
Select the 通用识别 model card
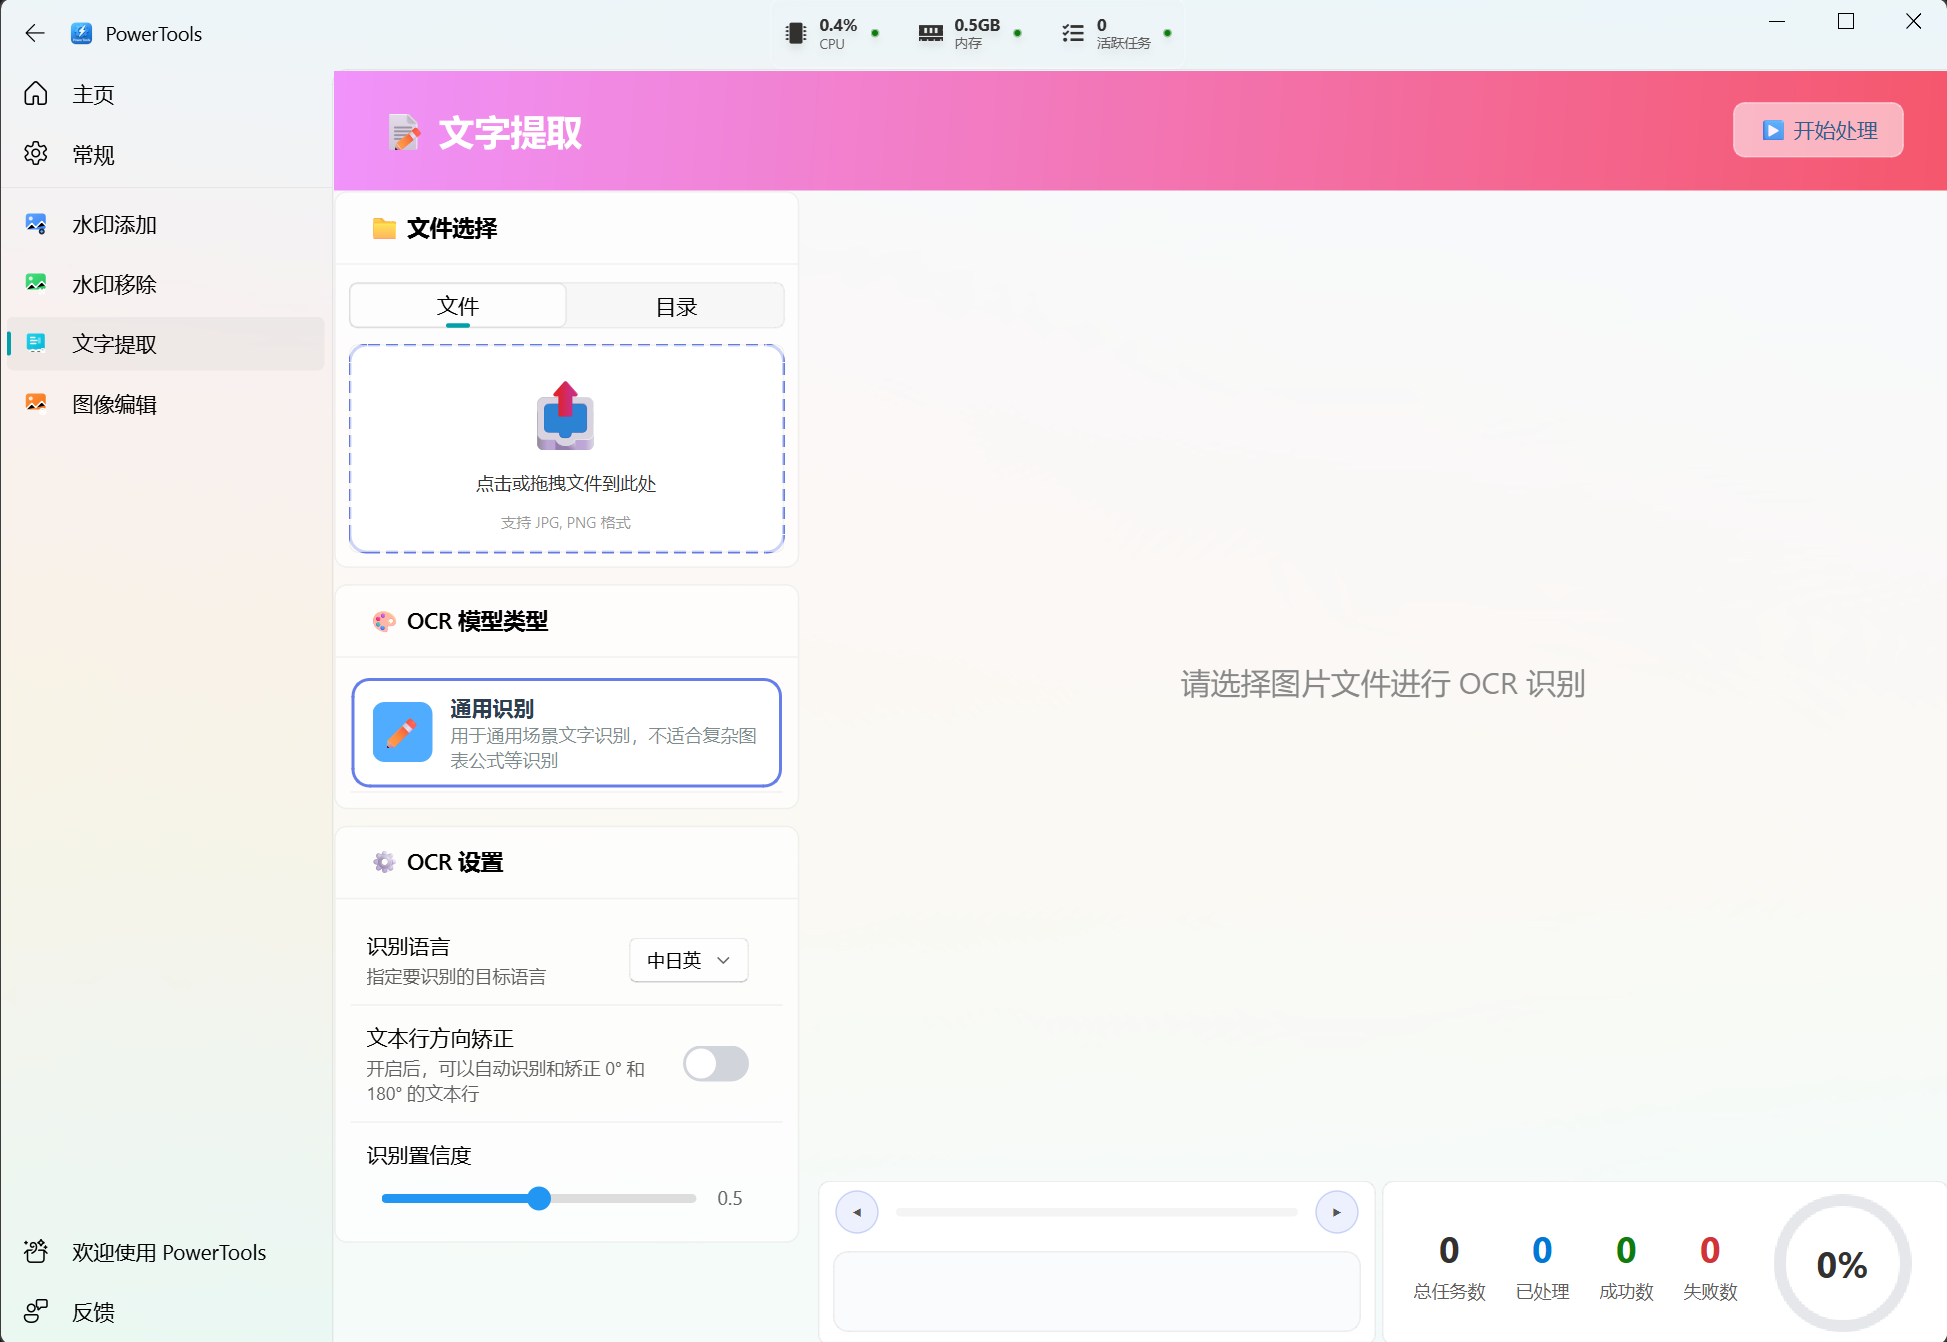566,733
